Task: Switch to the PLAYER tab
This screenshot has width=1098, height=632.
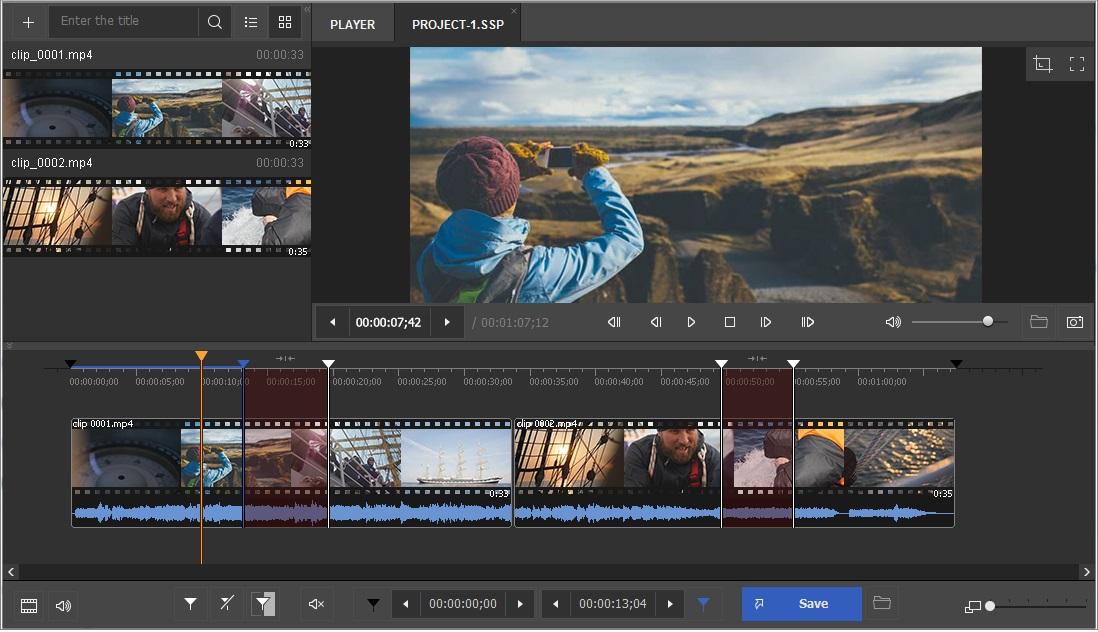Action: click(352, 23)
